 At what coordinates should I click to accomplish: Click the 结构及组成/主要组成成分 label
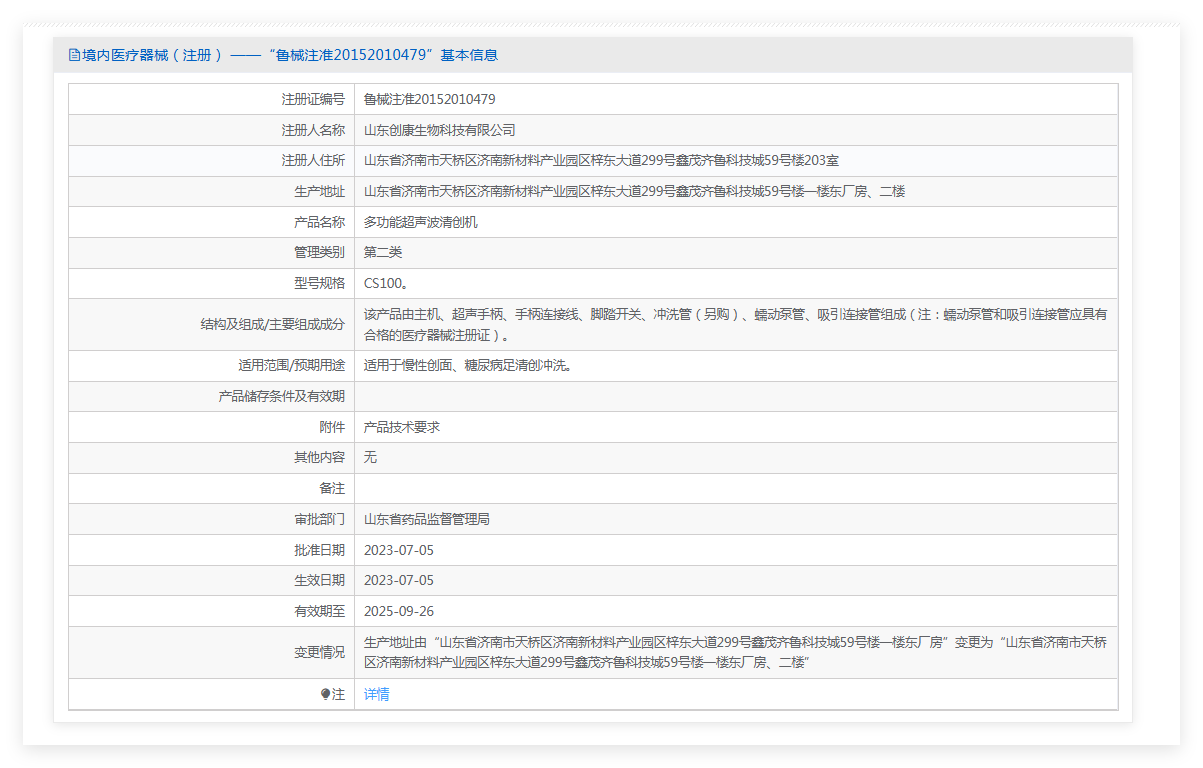tap(273, 325)
